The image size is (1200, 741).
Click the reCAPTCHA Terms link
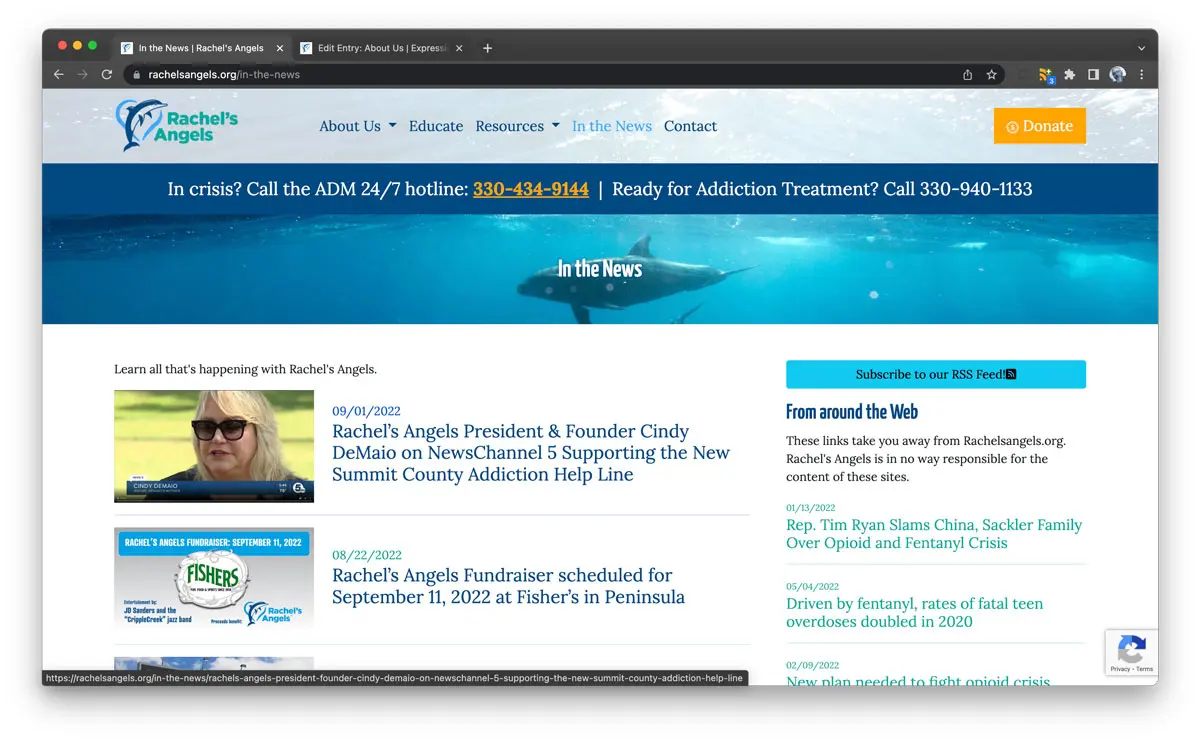point(1145,669)
